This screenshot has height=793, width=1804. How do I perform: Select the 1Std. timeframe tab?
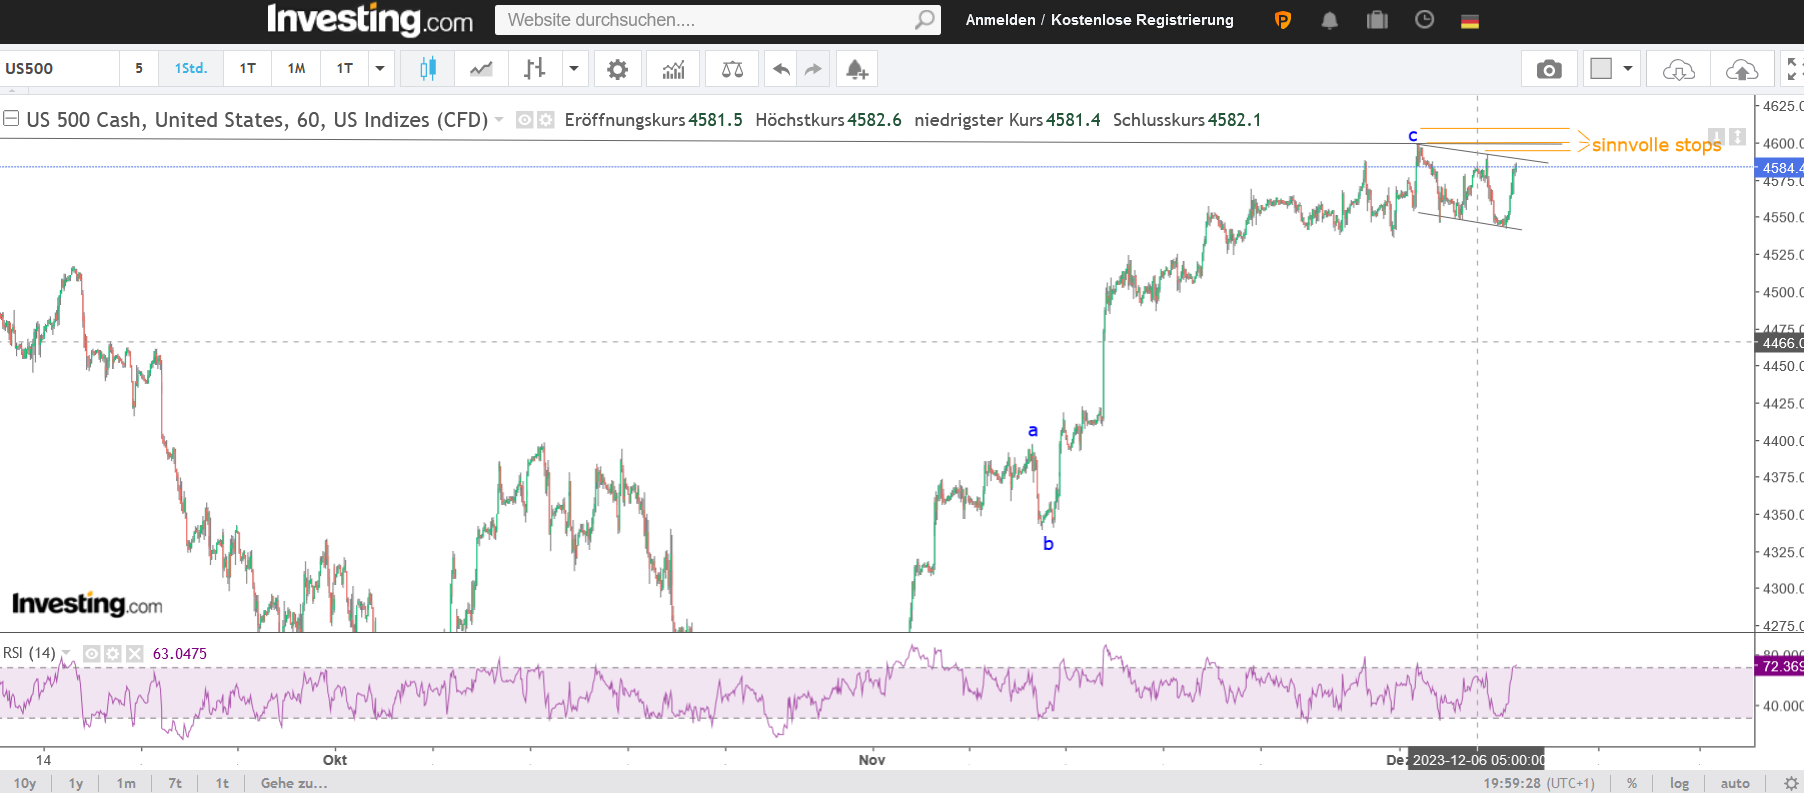point(191,69)
